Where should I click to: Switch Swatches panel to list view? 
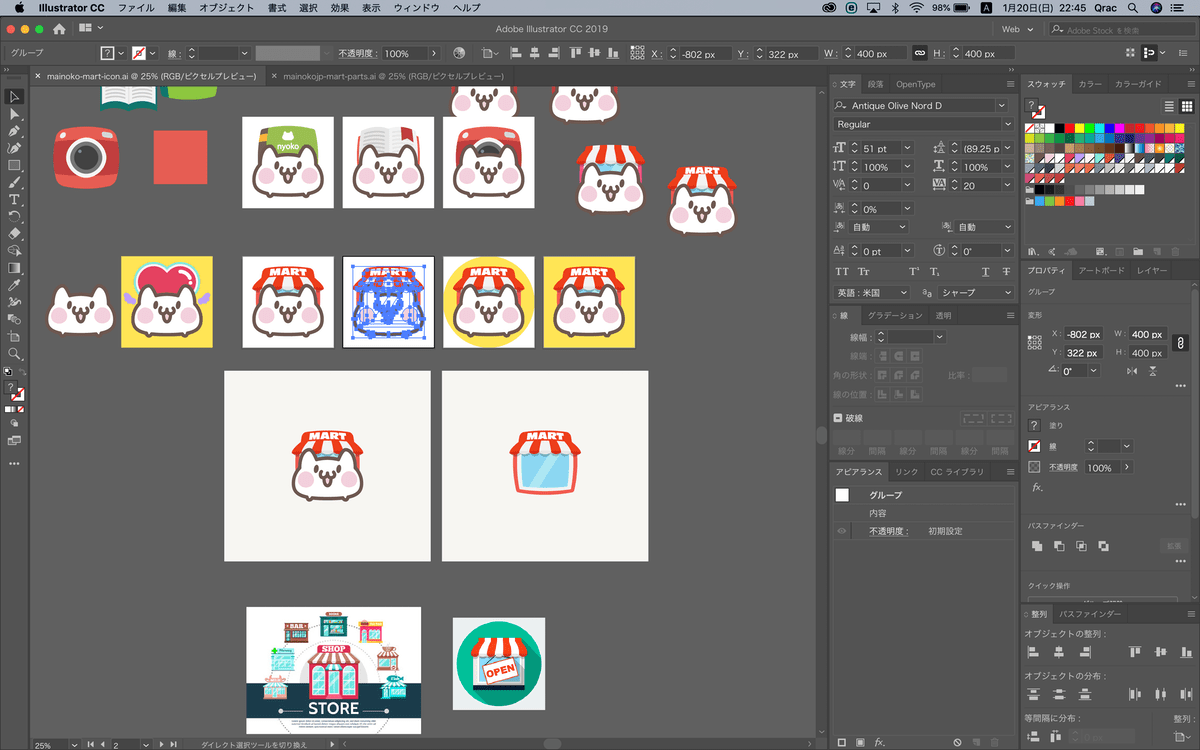(1168, 107)
